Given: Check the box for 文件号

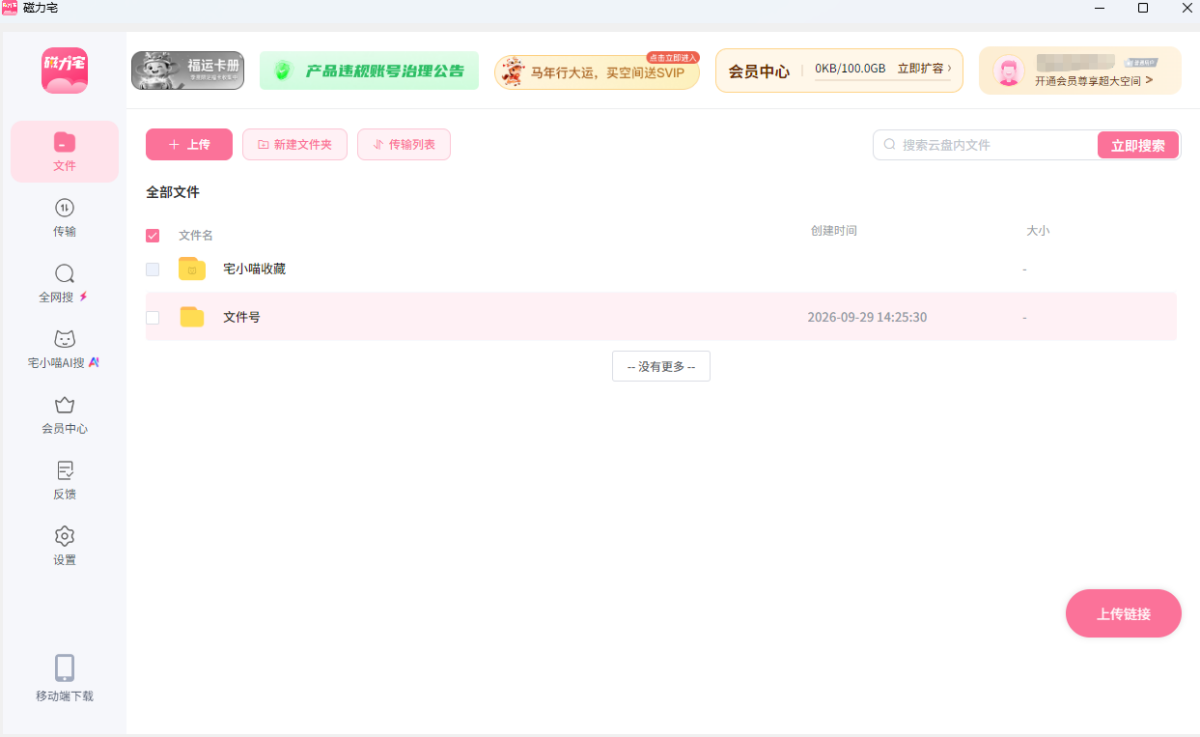Looking at the screenshot, I should [153, 317].
